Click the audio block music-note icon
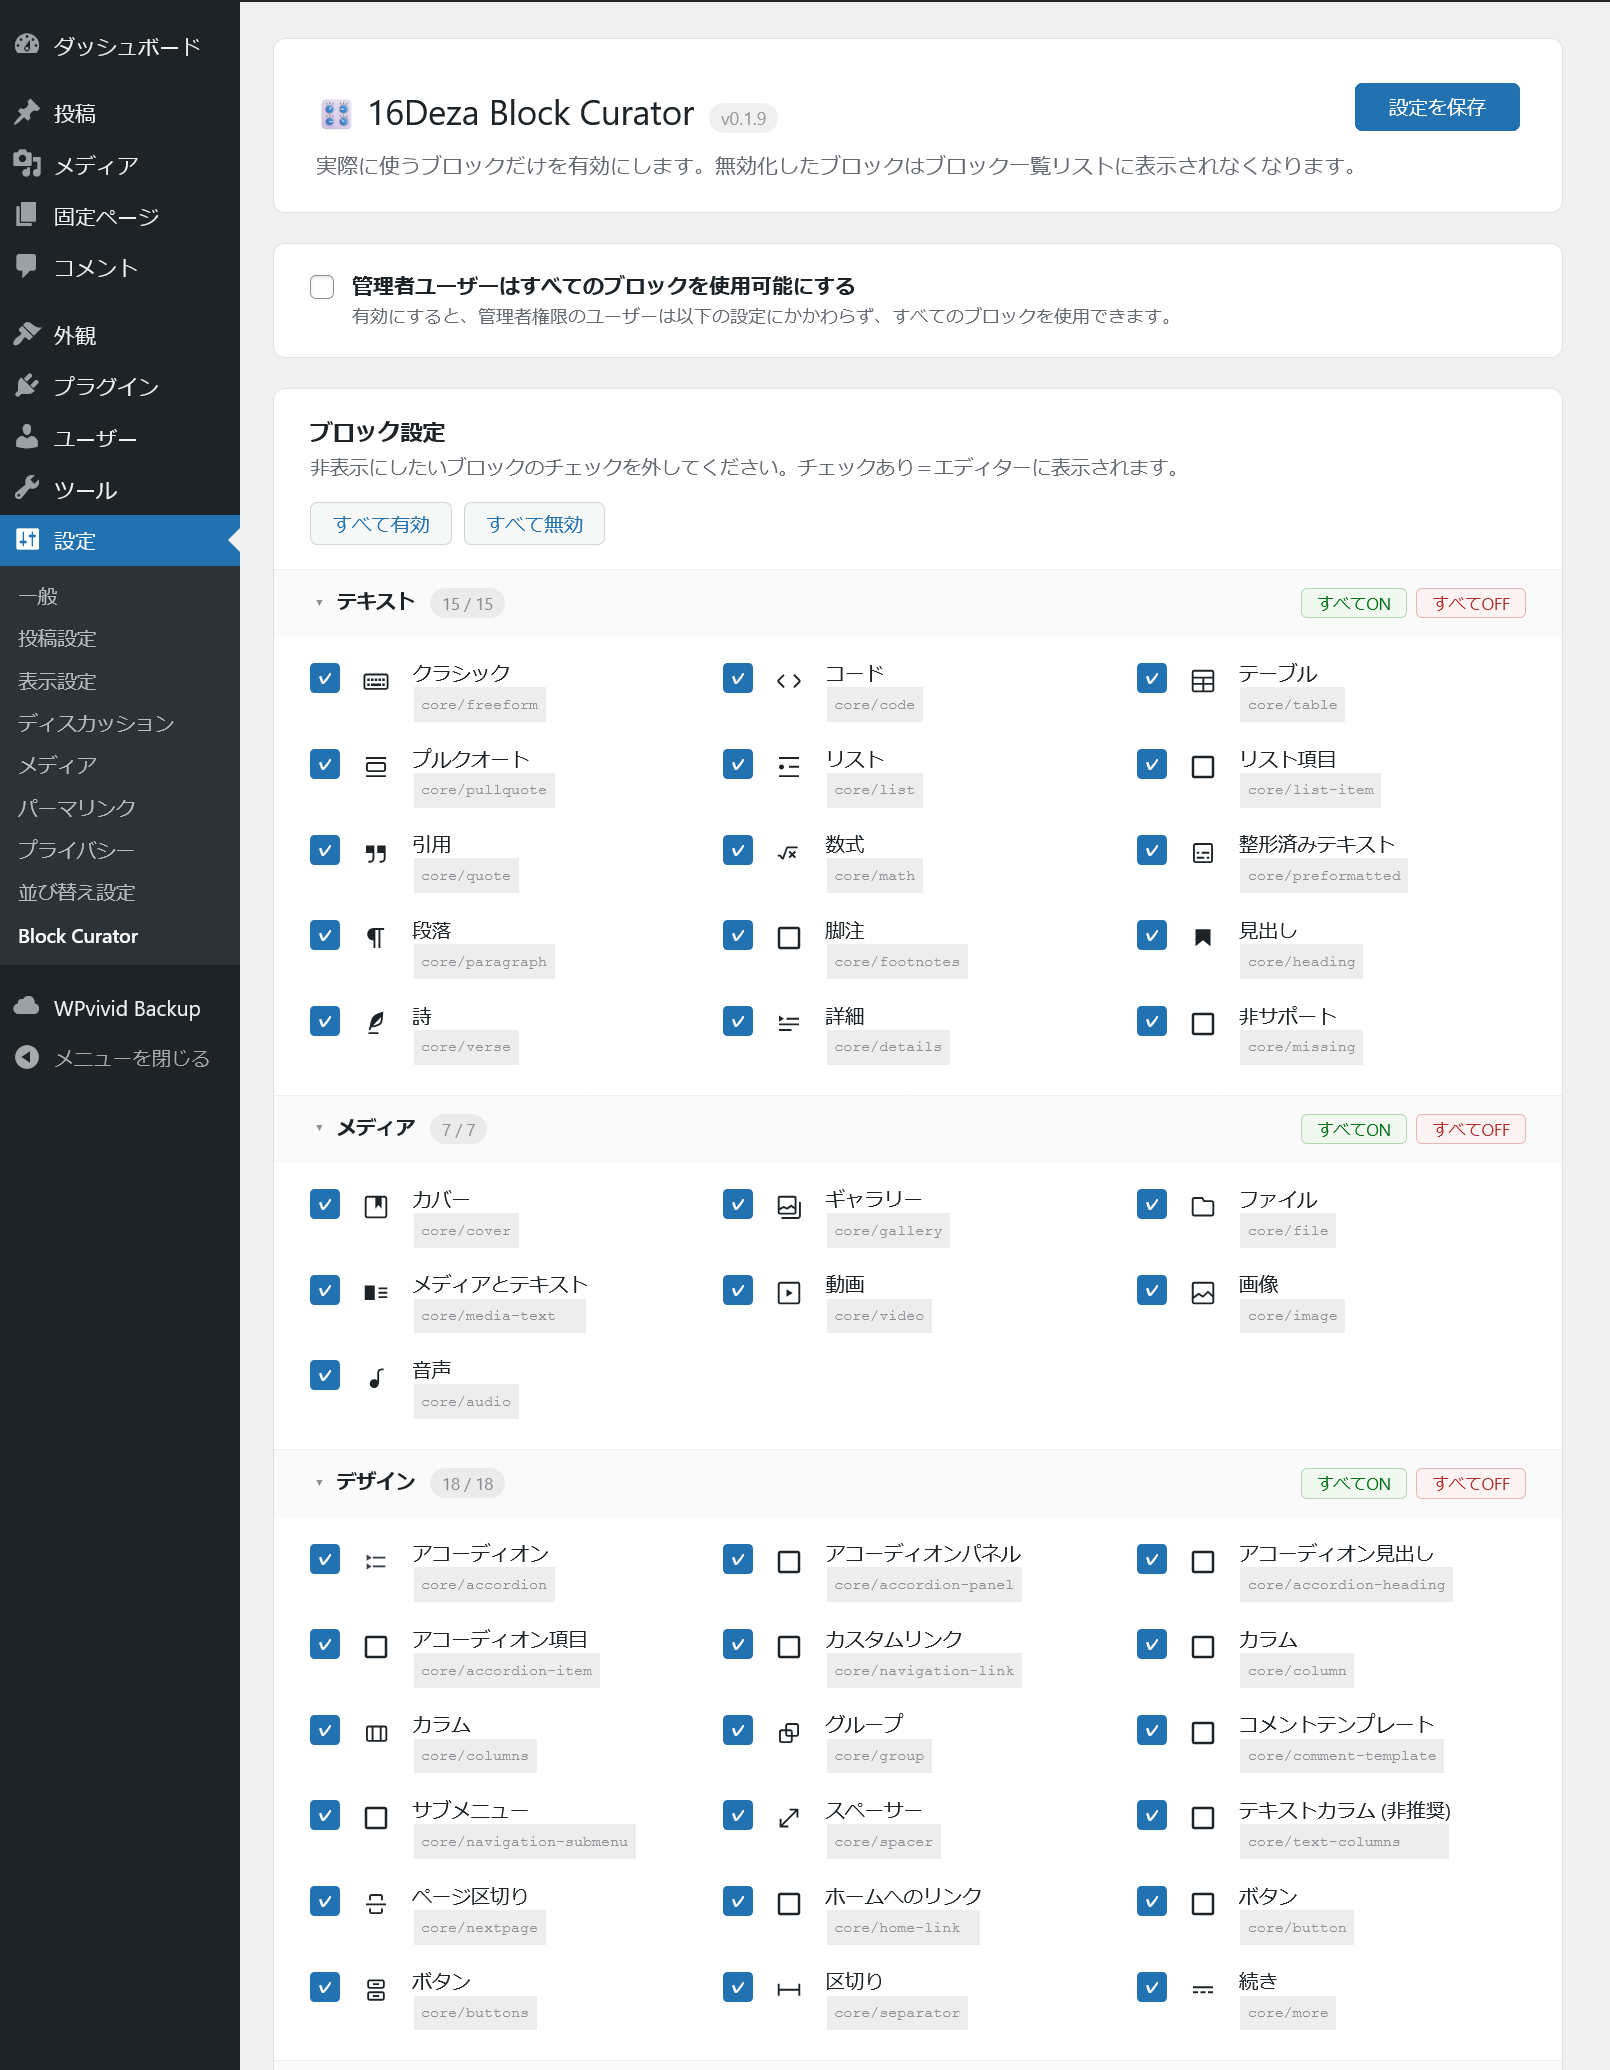Image resolution: width=1610 pixels, height=2070 pixels. (376, 1378)
